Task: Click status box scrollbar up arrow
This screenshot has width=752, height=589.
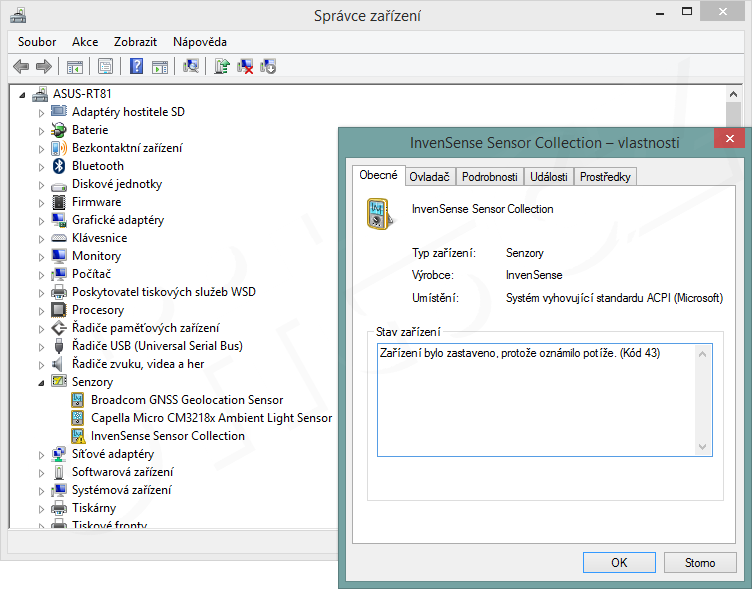Action: coord(703,354)
